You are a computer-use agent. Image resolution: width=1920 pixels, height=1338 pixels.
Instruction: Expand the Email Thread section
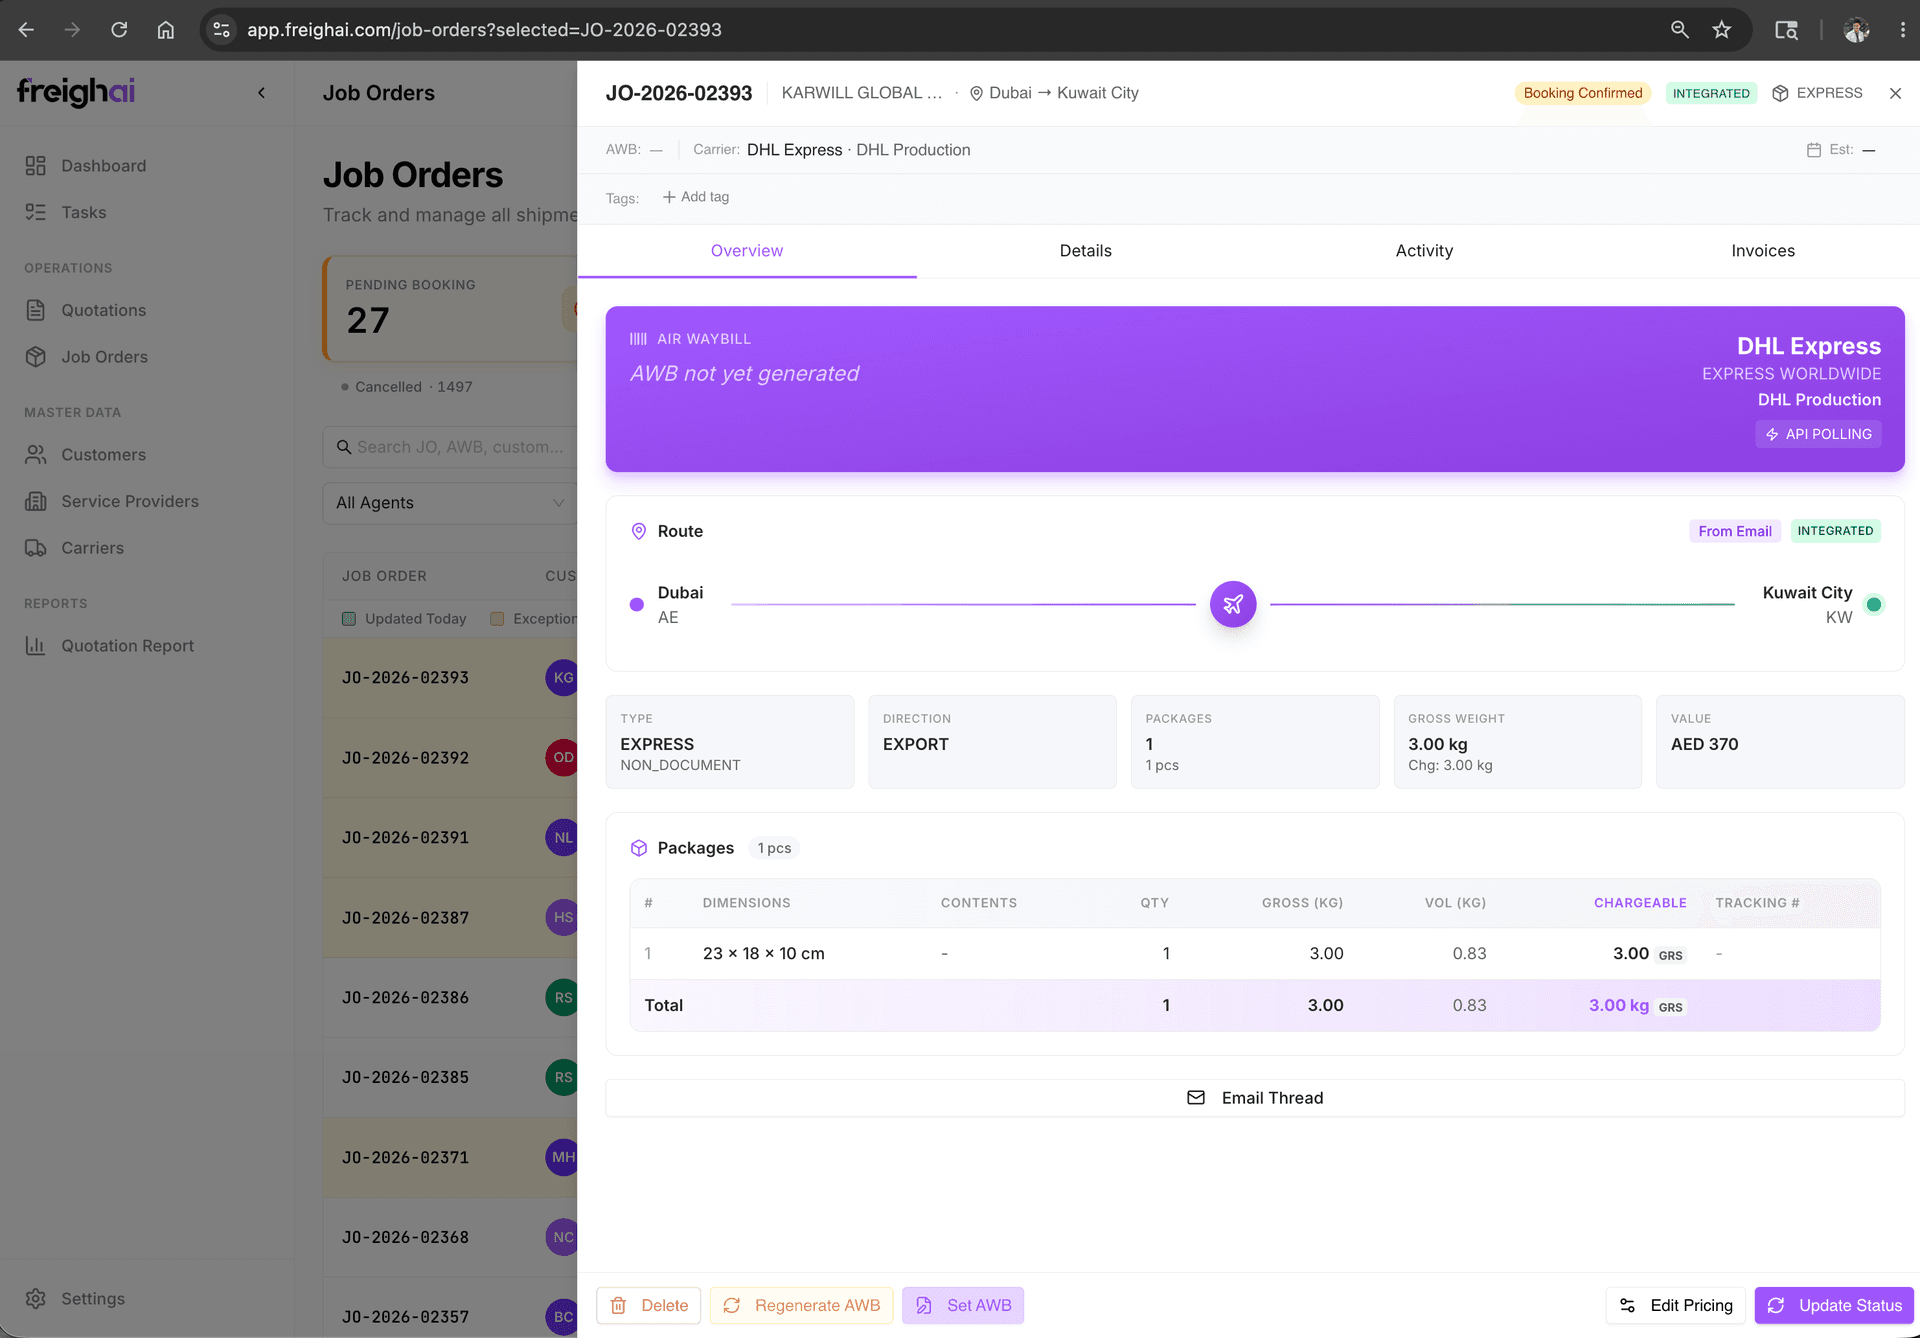[1255, 1098]
